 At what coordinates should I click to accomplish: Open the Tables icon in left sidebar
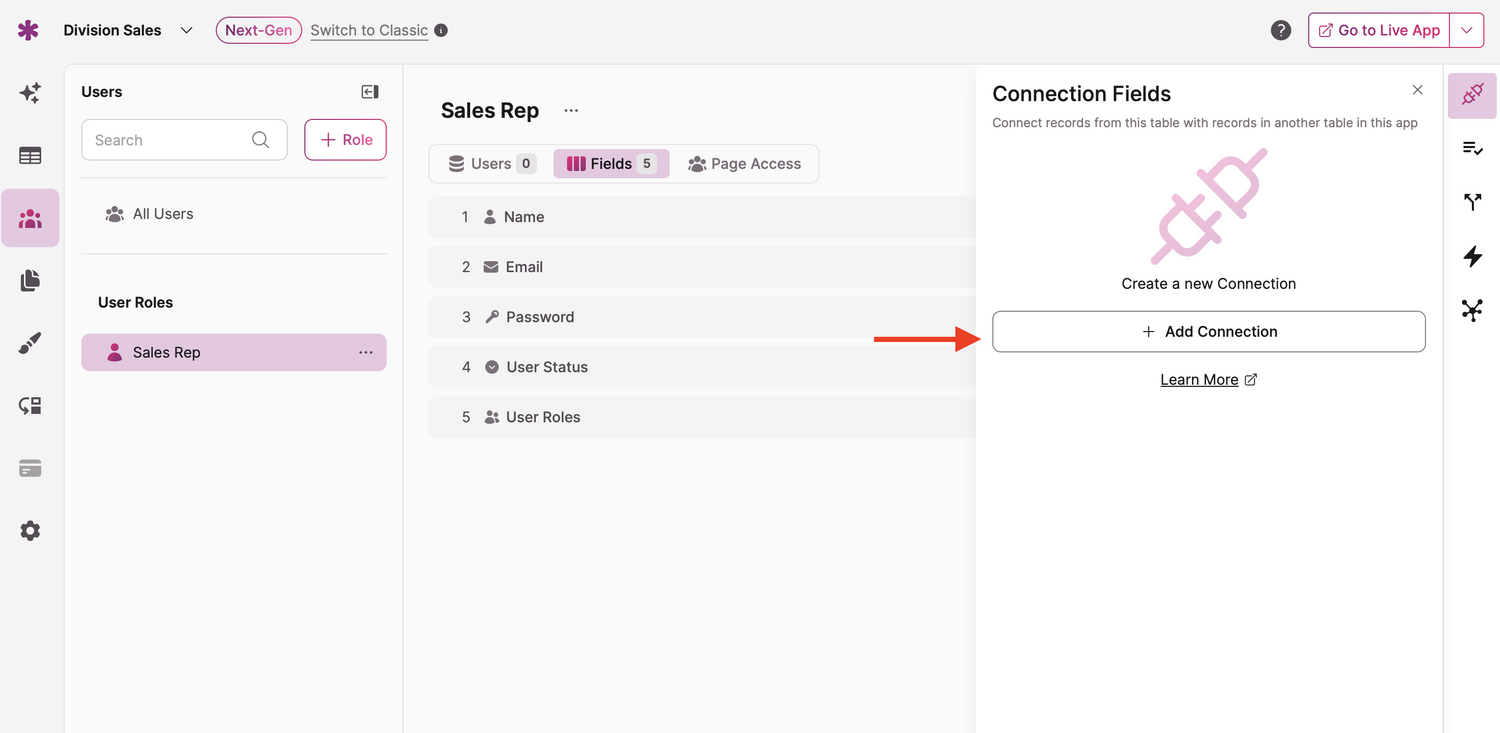click(30, 155)
